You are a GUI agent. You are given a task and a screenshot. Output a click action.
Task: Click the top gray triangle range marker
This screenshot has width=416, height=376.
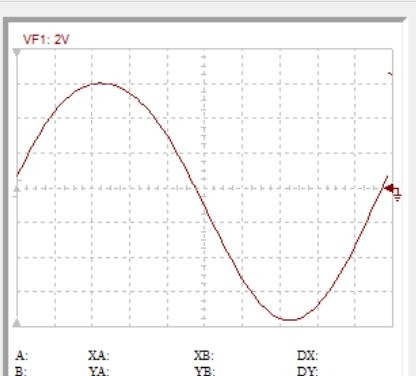(x=17, y=52)
